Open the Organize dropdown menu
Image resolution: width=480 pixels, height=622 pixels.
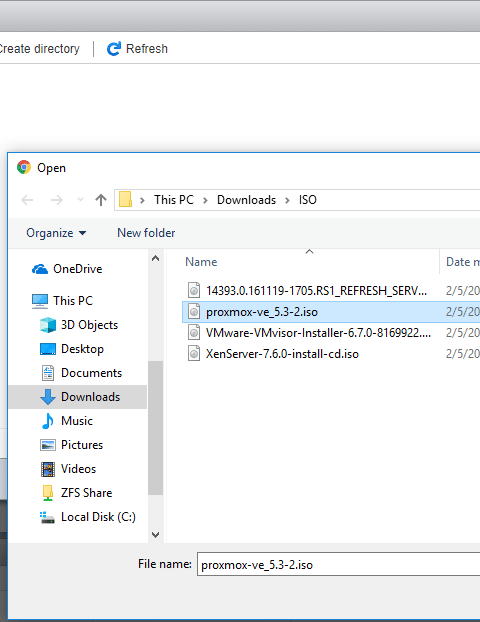tap(56, 233)
